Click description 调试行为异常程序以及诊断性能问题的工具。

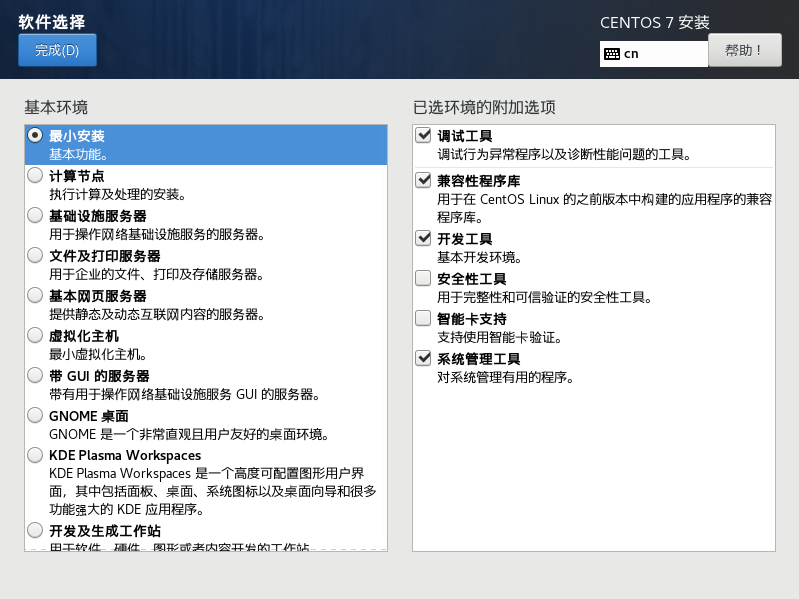[x=564, y=154]
